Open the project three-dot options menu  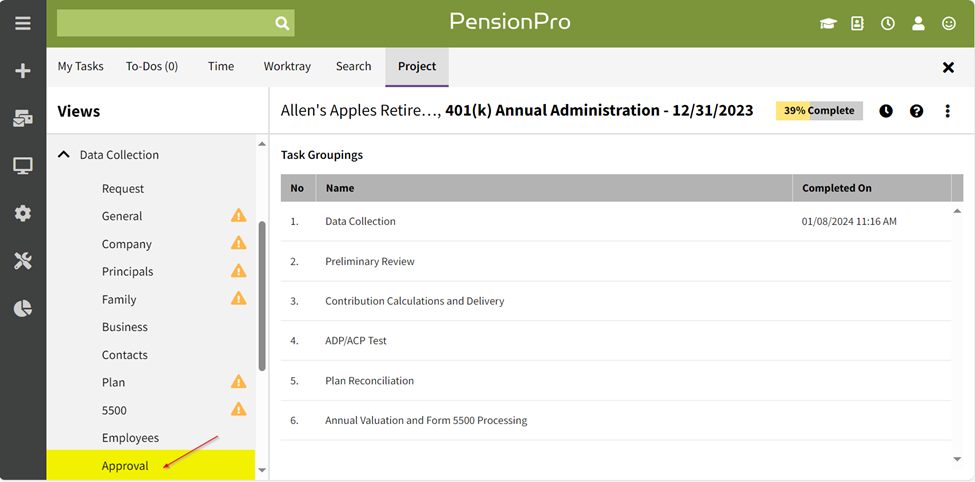coord(948,111)
